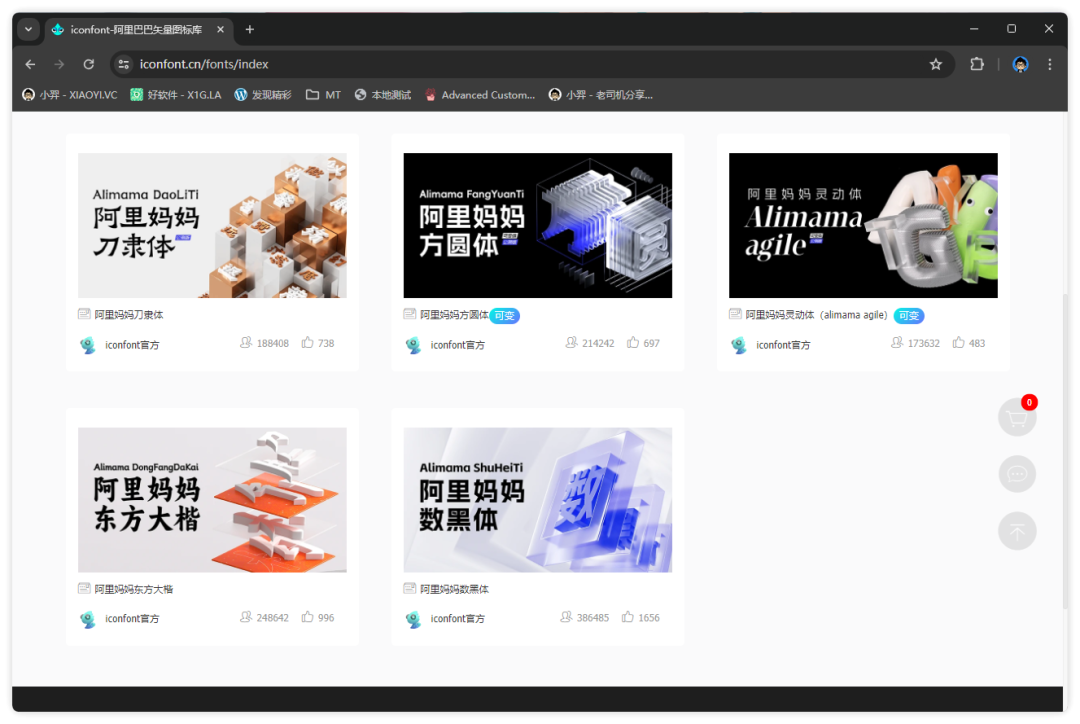
Task: Click the Alimama FangYuanTi preview image
Action: pos(537,225)
